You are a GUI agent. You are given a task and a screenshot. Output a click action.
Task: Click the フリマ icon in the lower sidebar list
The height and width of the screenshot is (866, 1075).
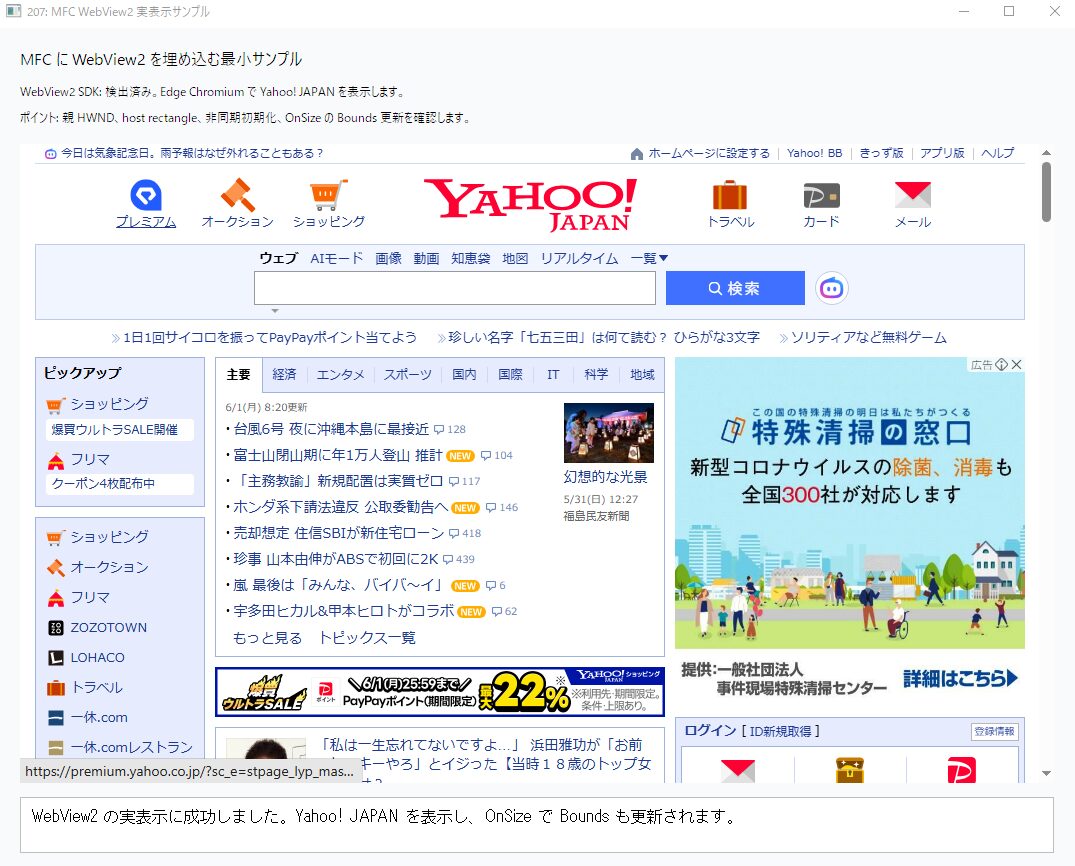pos(56,598)
